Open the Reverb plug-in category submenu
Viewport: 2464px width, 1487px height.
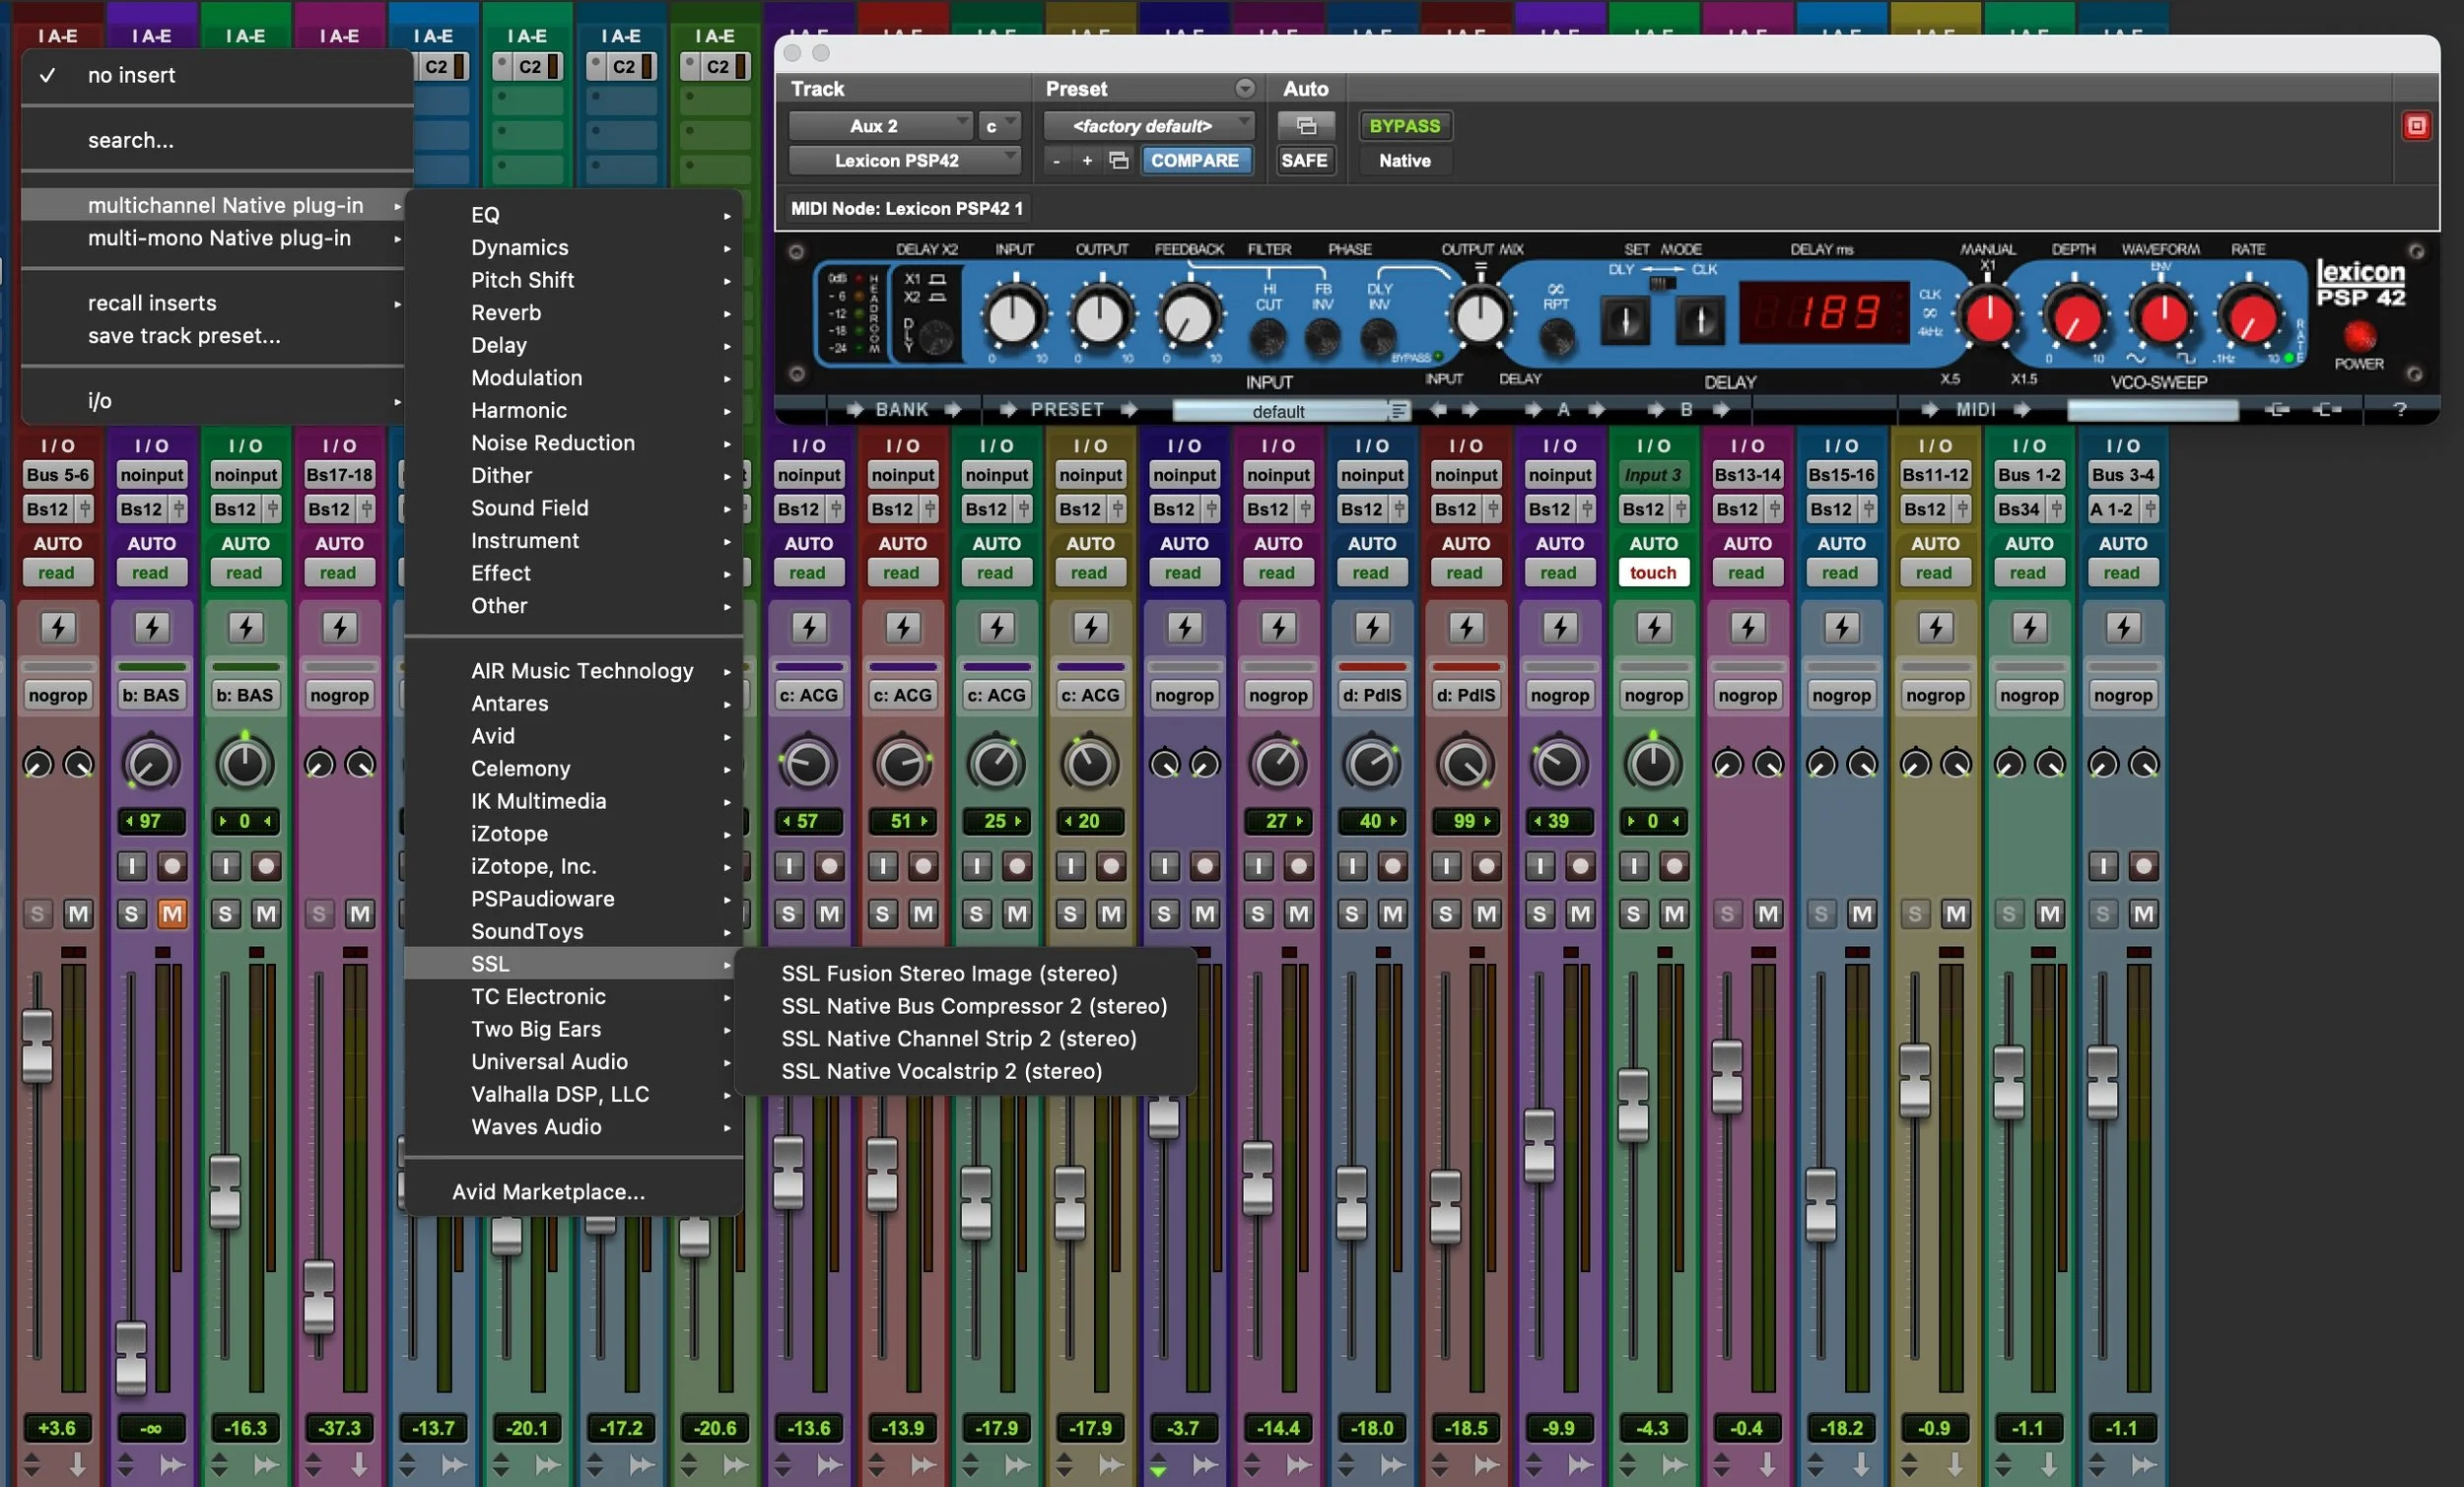(506, 313)
